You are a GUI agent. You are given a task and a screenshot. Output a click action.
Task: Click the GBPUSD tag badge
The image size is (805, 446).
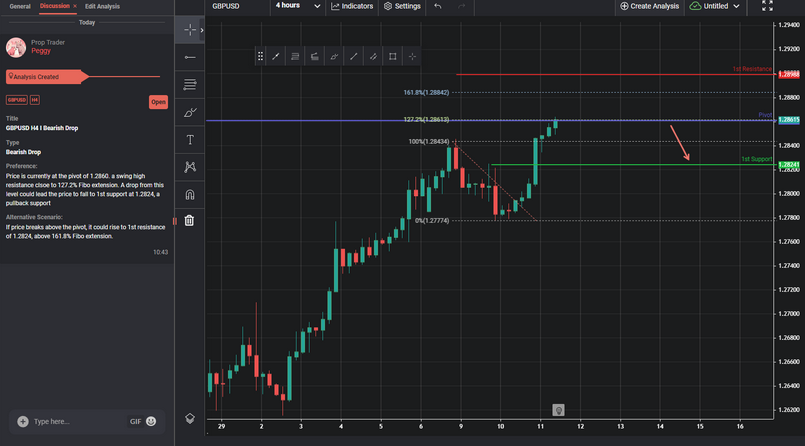(16, 100)
